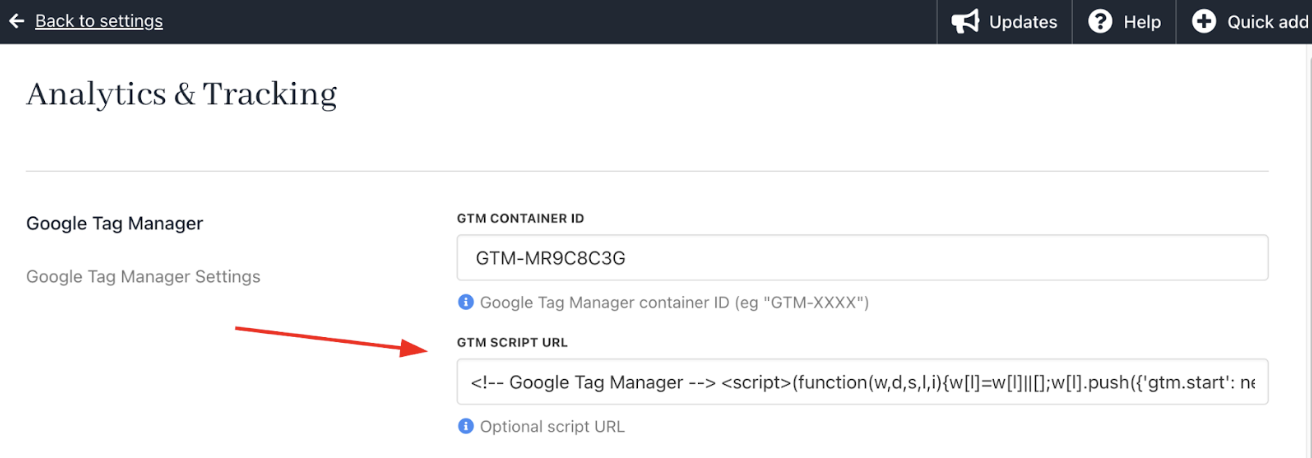
Task: Click the question mark Help icon
Action: 1100,22
